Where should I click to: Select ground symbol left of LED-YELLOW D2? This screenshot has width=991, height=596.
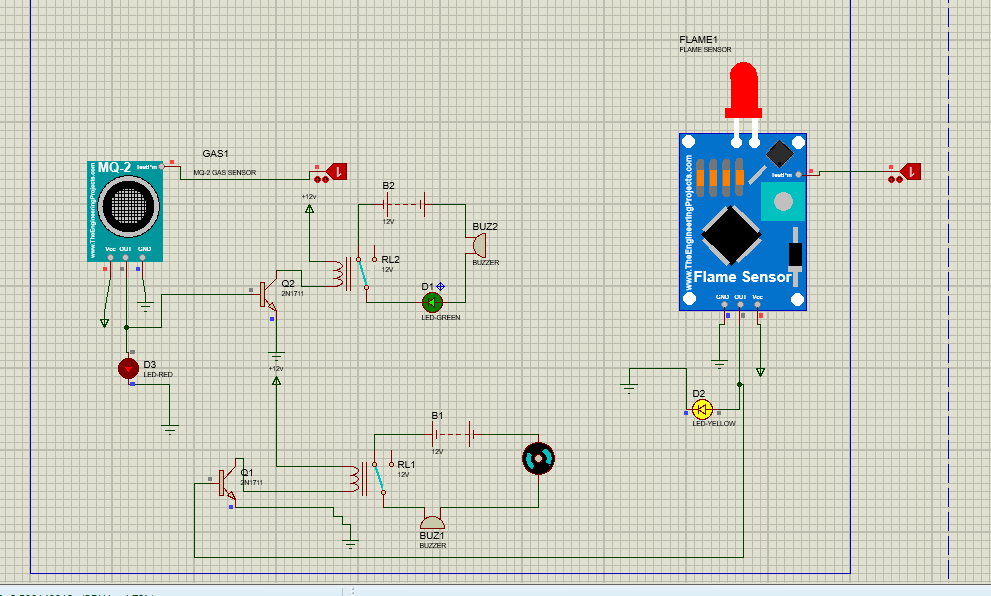(629, 388)
